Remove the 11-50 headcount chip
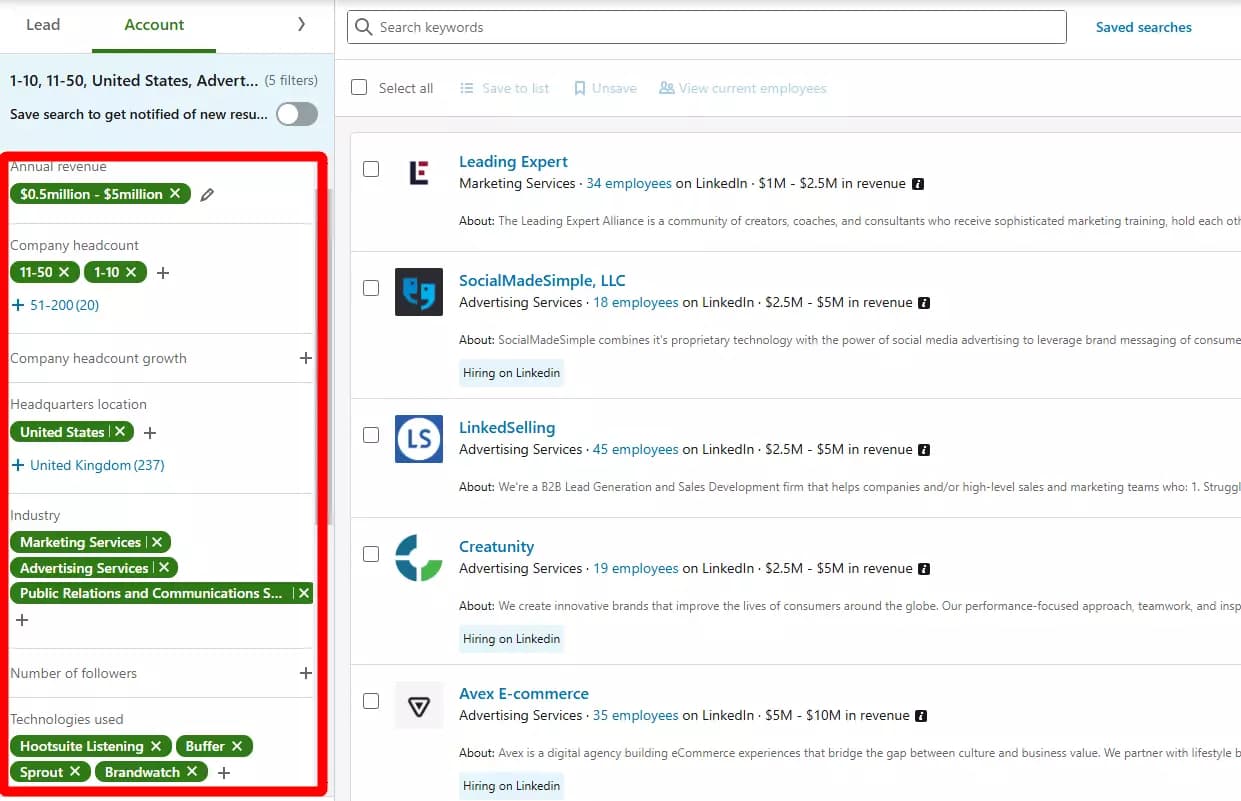Screen dimensions: 1241x801 pyautogui.click(x=64, y=272)
